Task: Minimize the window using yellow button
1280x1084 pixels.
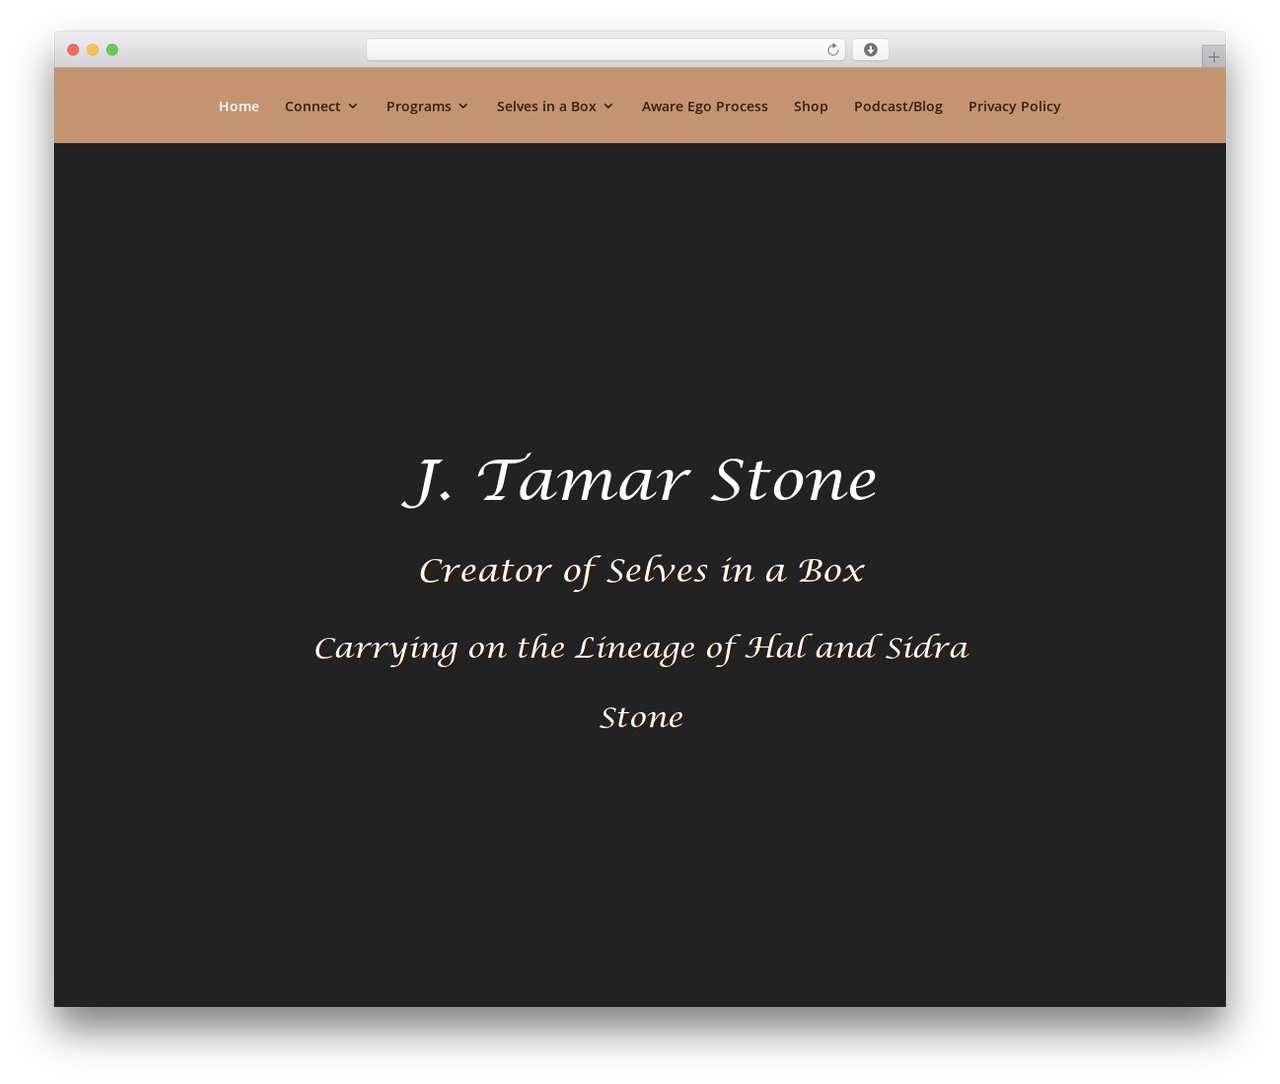Action: click(93, 50)
